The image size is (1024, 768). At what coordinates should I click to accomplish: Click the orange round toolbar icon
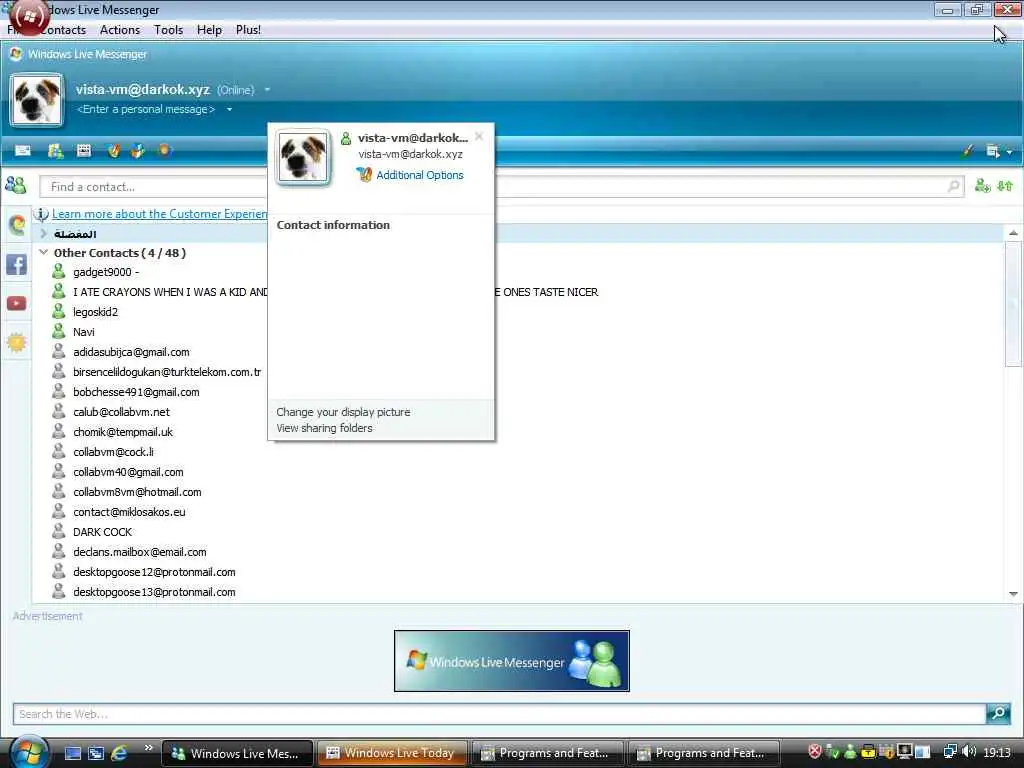click(165, 150)
